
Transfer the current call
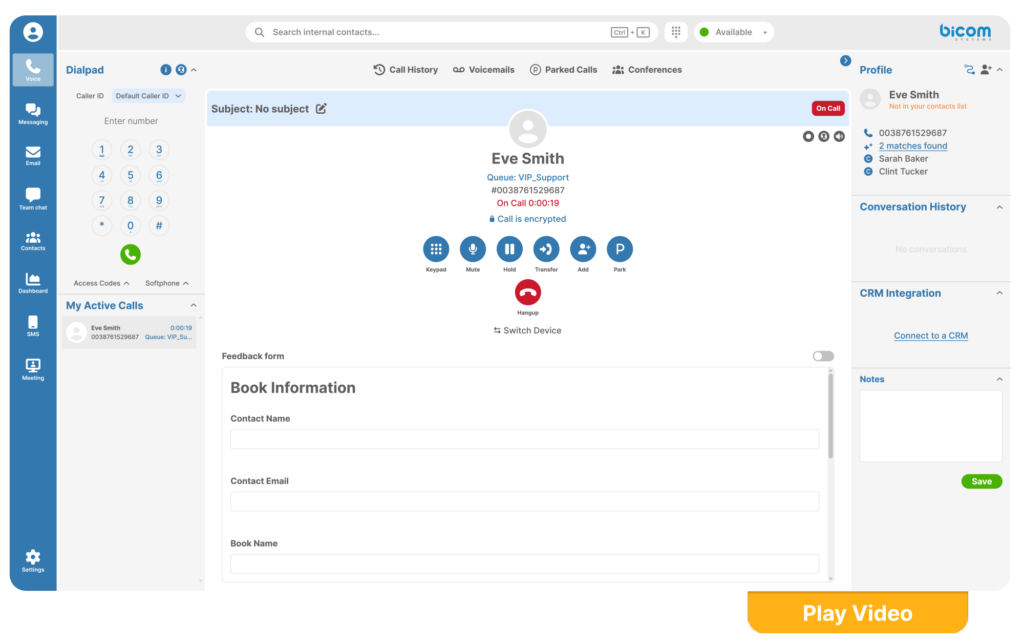coord(546,249)
